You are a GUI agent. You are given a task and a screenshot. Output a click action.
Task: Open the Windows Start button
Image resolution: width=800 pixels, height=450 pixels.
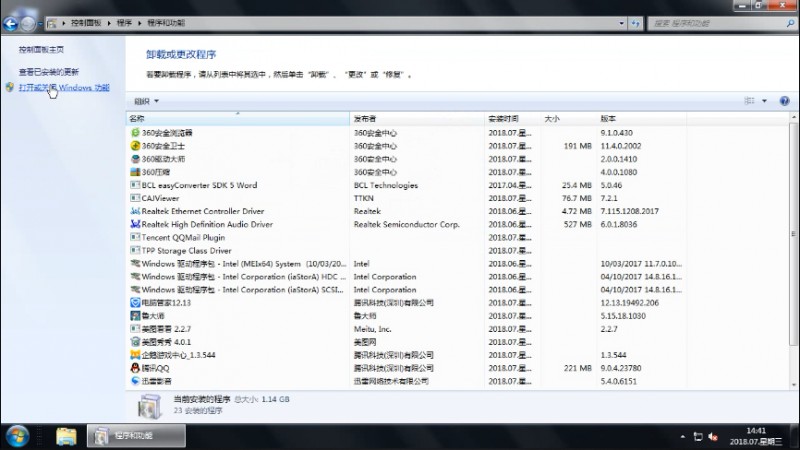click(x=17, y=436)
